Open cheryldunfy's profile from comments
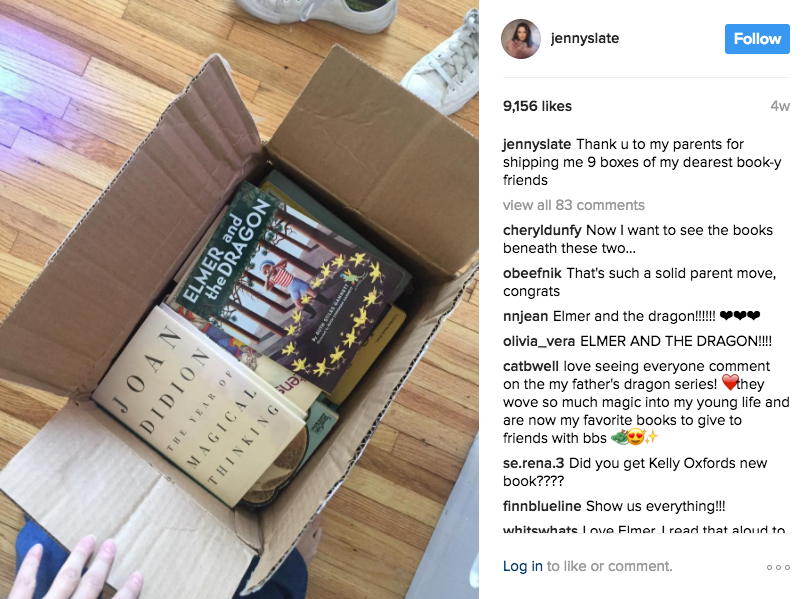The image size is (812, 599). pyautogui.click(x=542, y=230)
